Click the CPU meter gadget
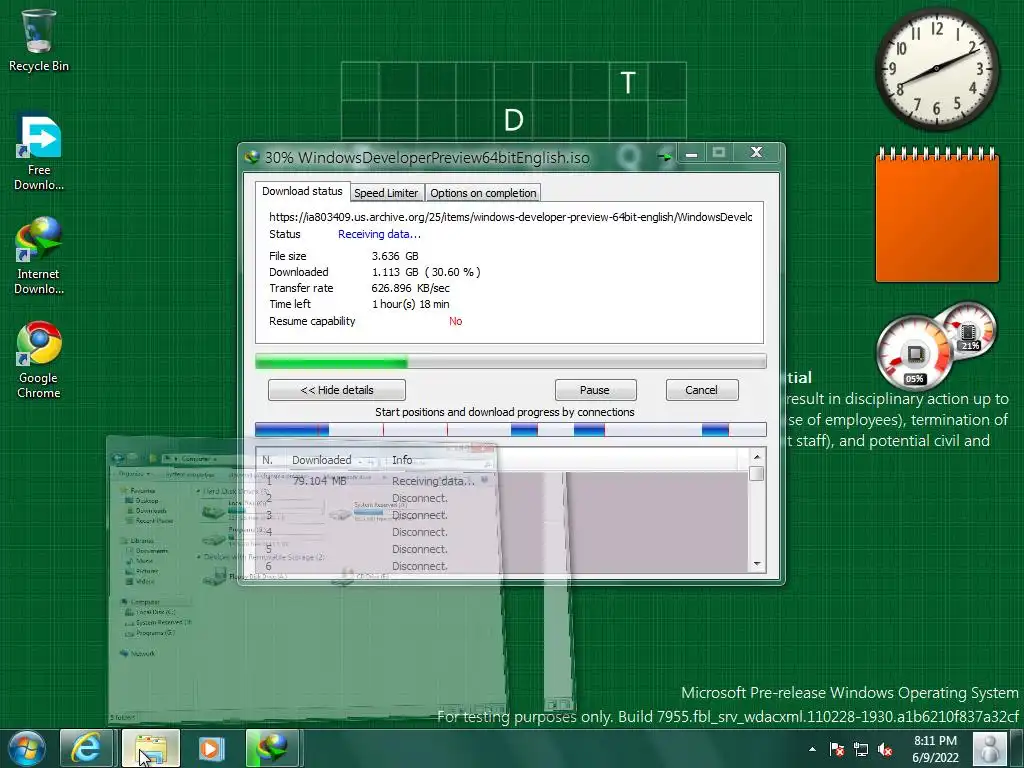The image size is (1024, 768). pos(914,353)
